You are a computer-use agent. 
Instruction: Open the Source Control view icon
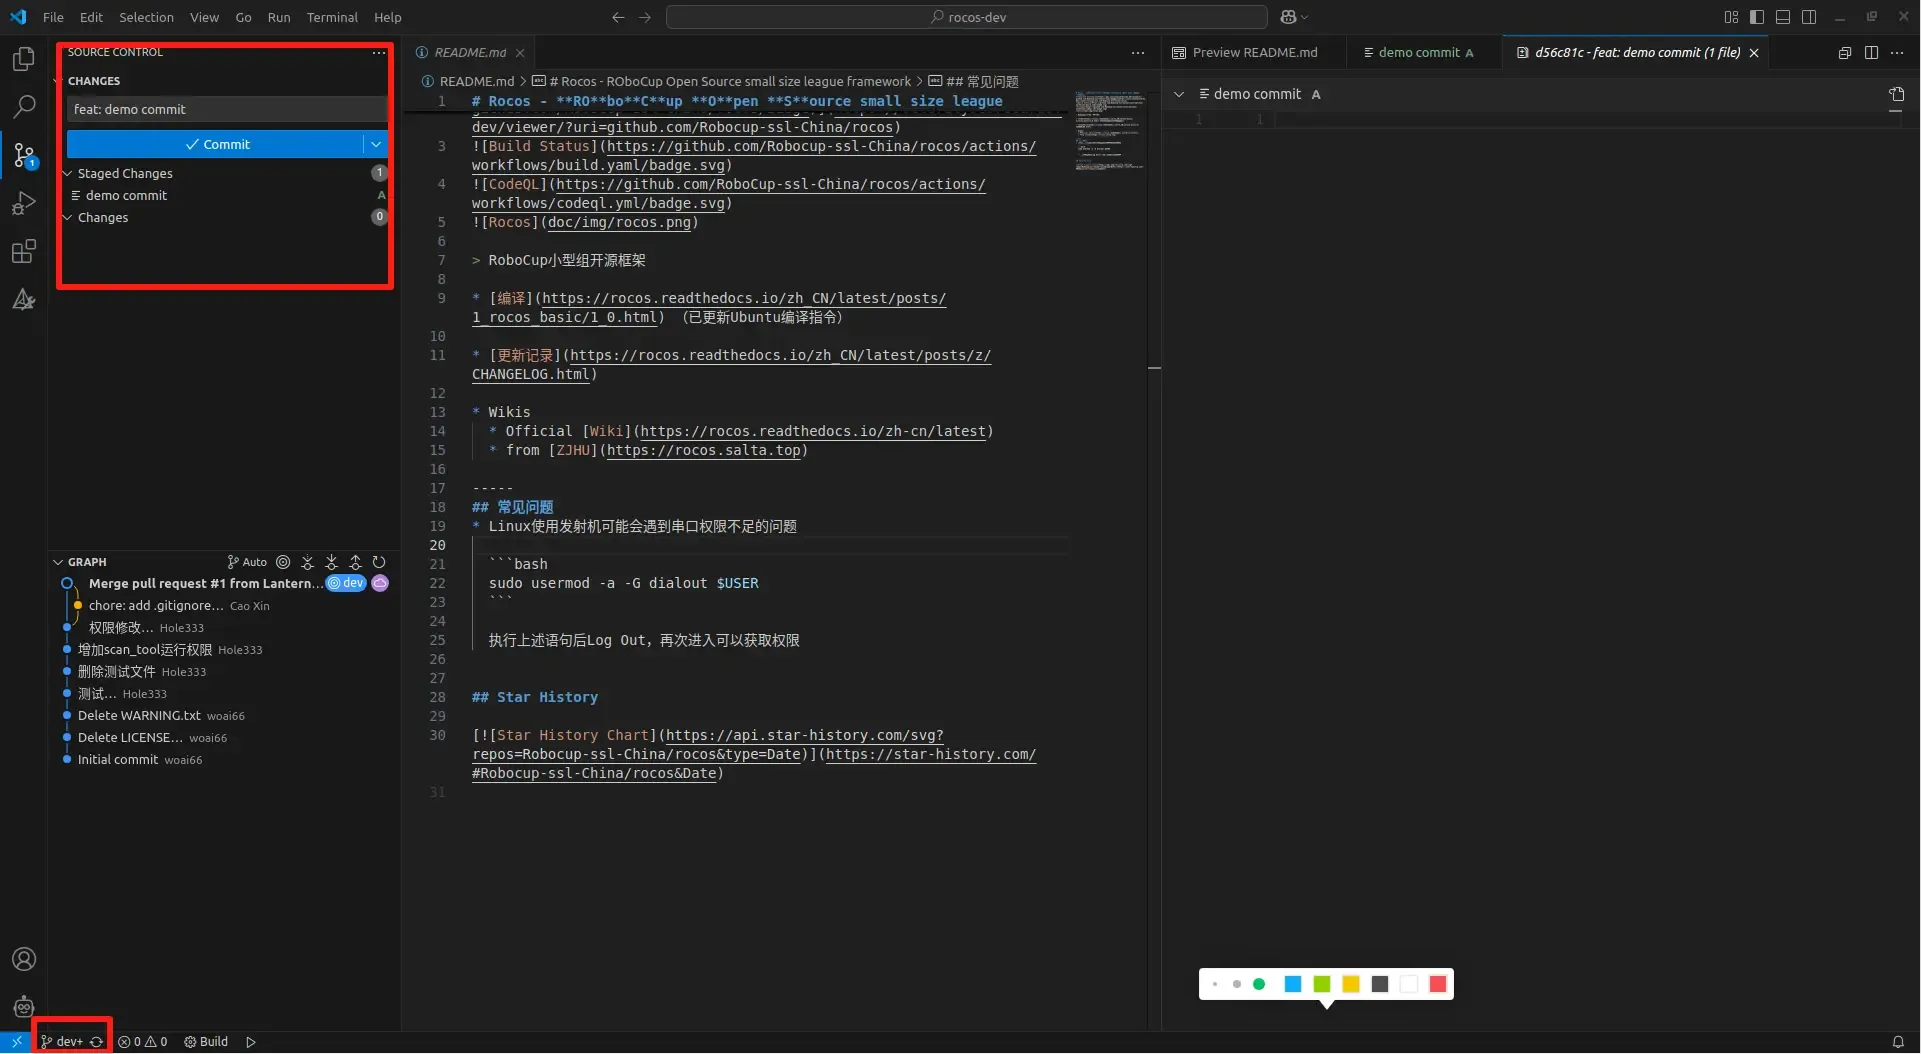click(24, 155)
